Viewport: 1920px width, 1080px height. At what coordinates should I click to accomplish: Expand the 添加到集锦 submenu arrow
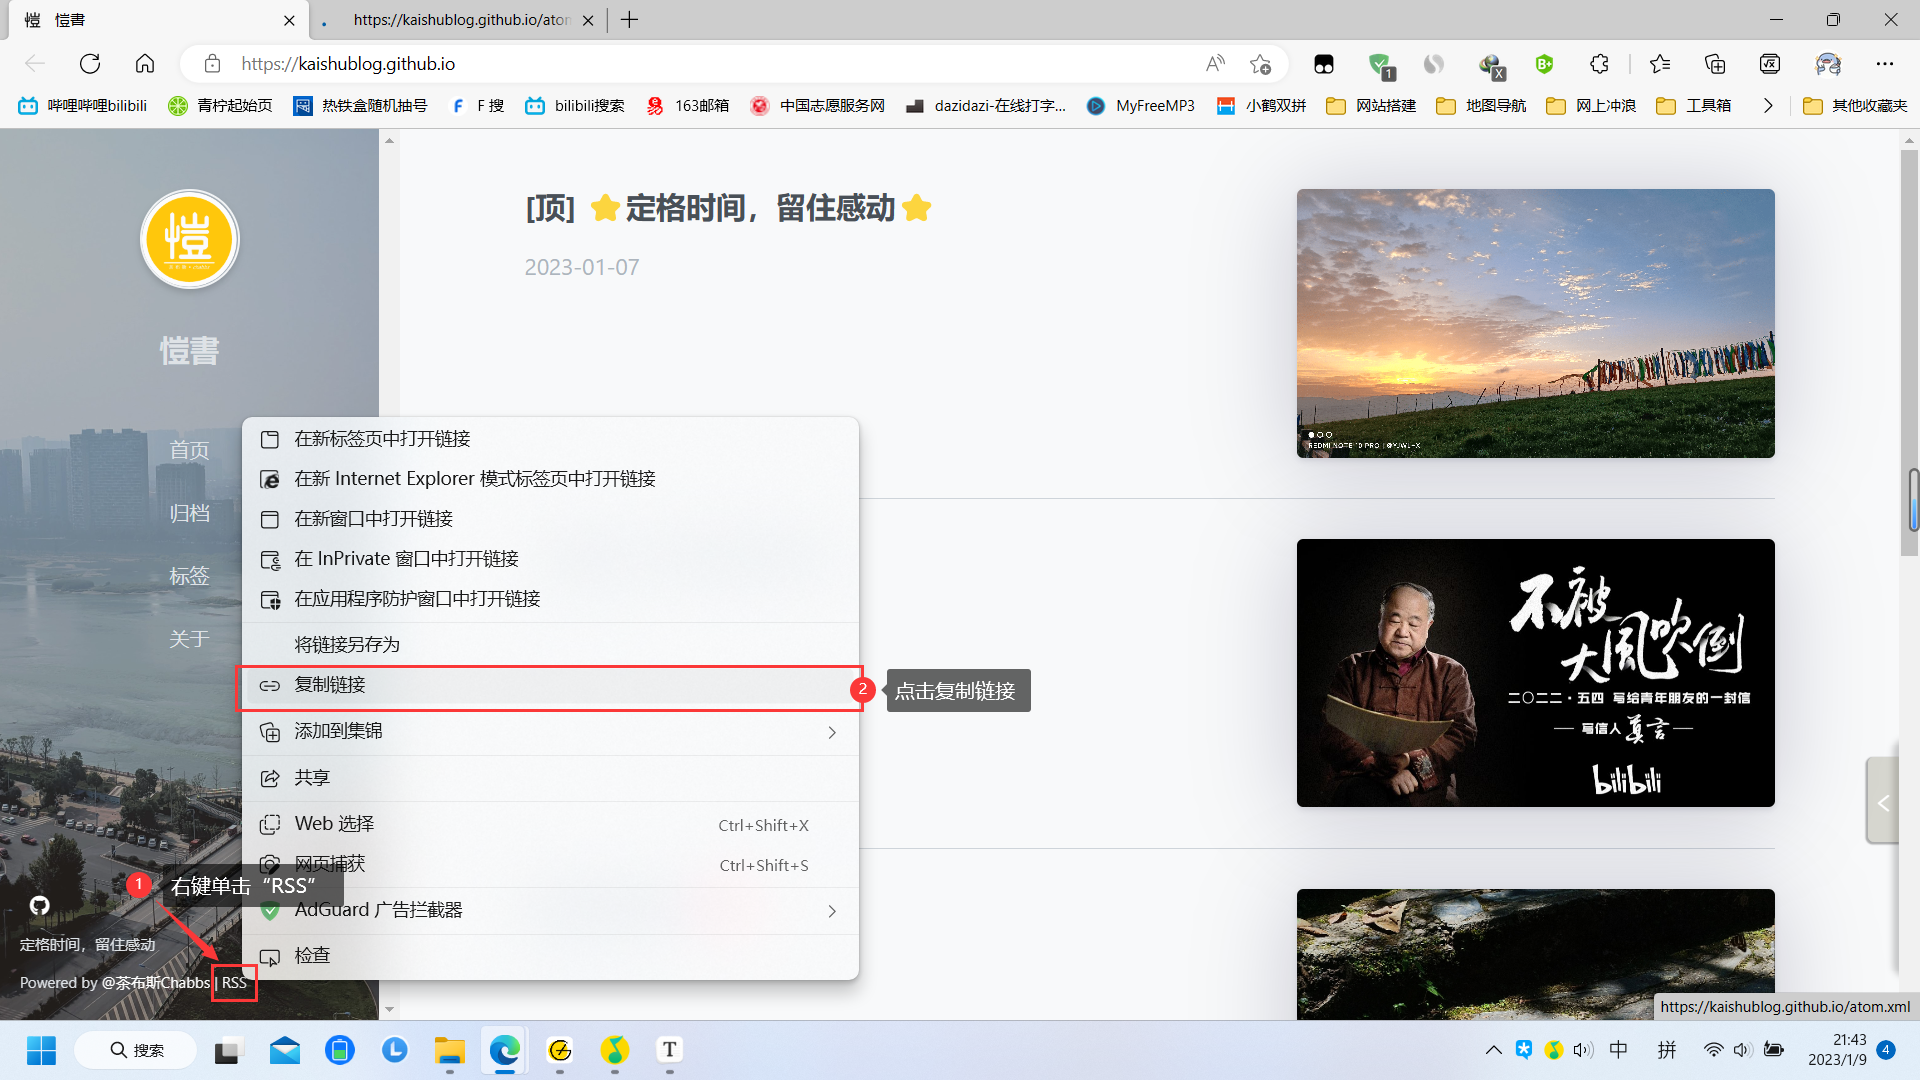tap(831, 732)
